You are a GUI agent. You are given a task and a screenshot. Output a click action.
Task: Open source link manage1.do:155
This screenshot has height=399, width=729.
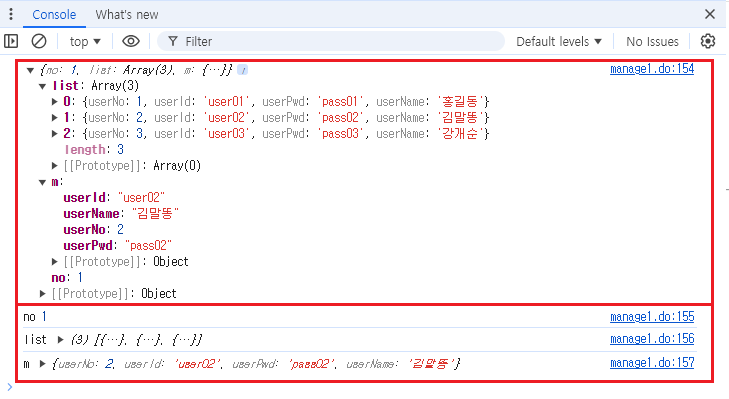(x=652, y=317)
